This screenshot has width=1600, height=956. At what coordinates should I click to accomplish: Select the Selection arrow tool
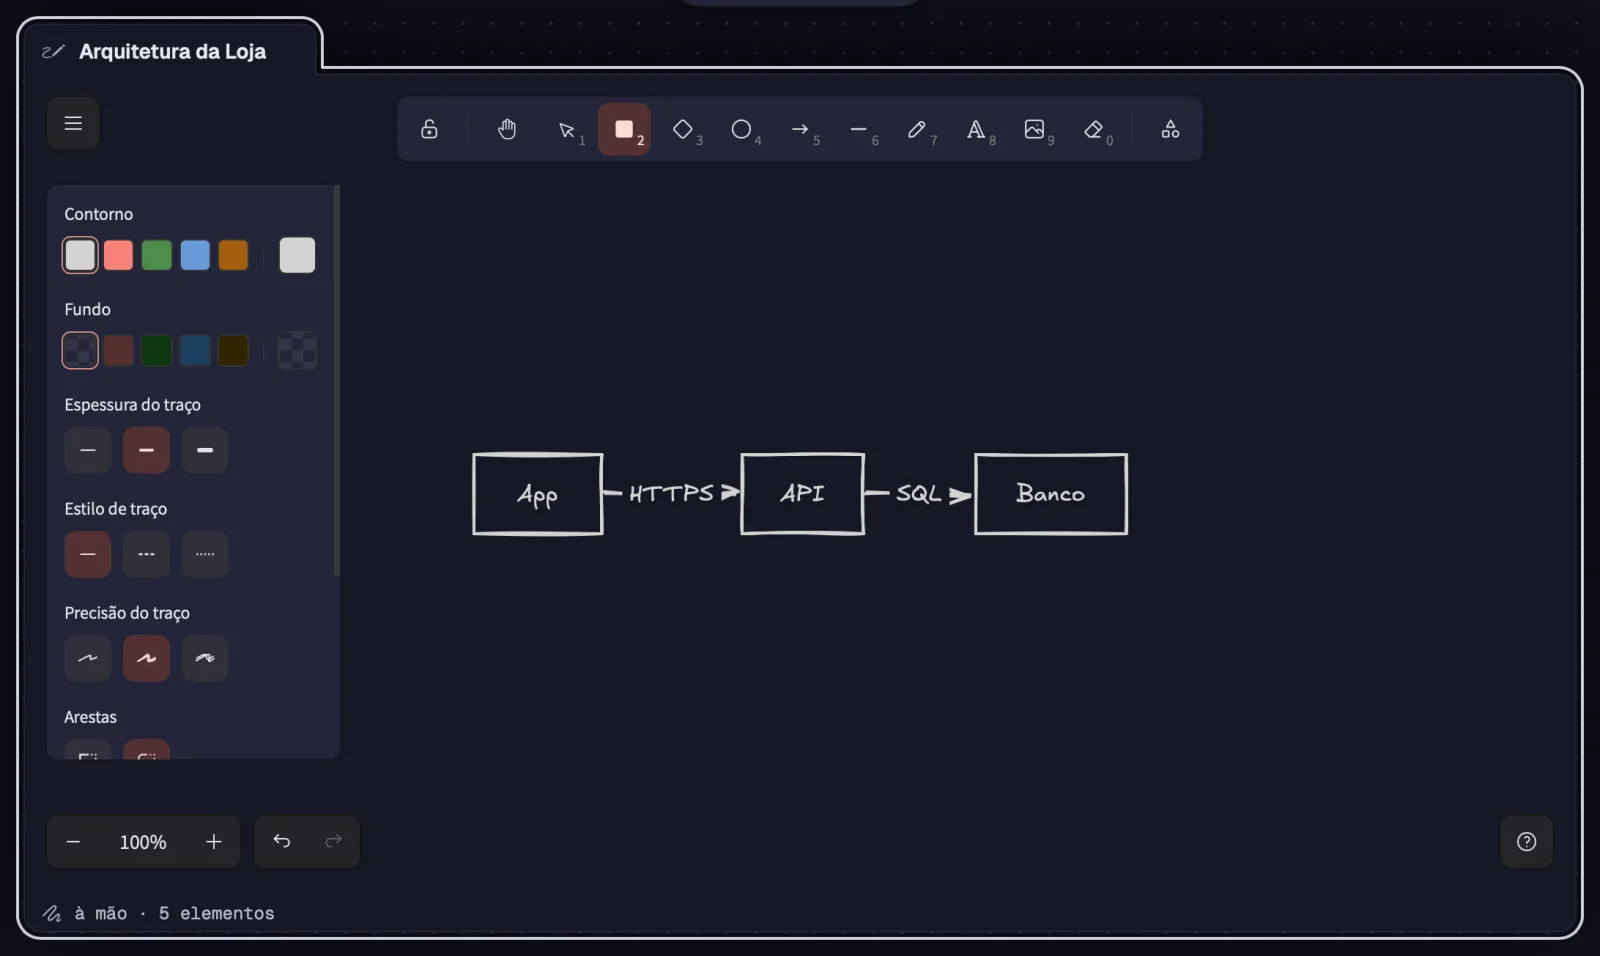tap(567, 129)
